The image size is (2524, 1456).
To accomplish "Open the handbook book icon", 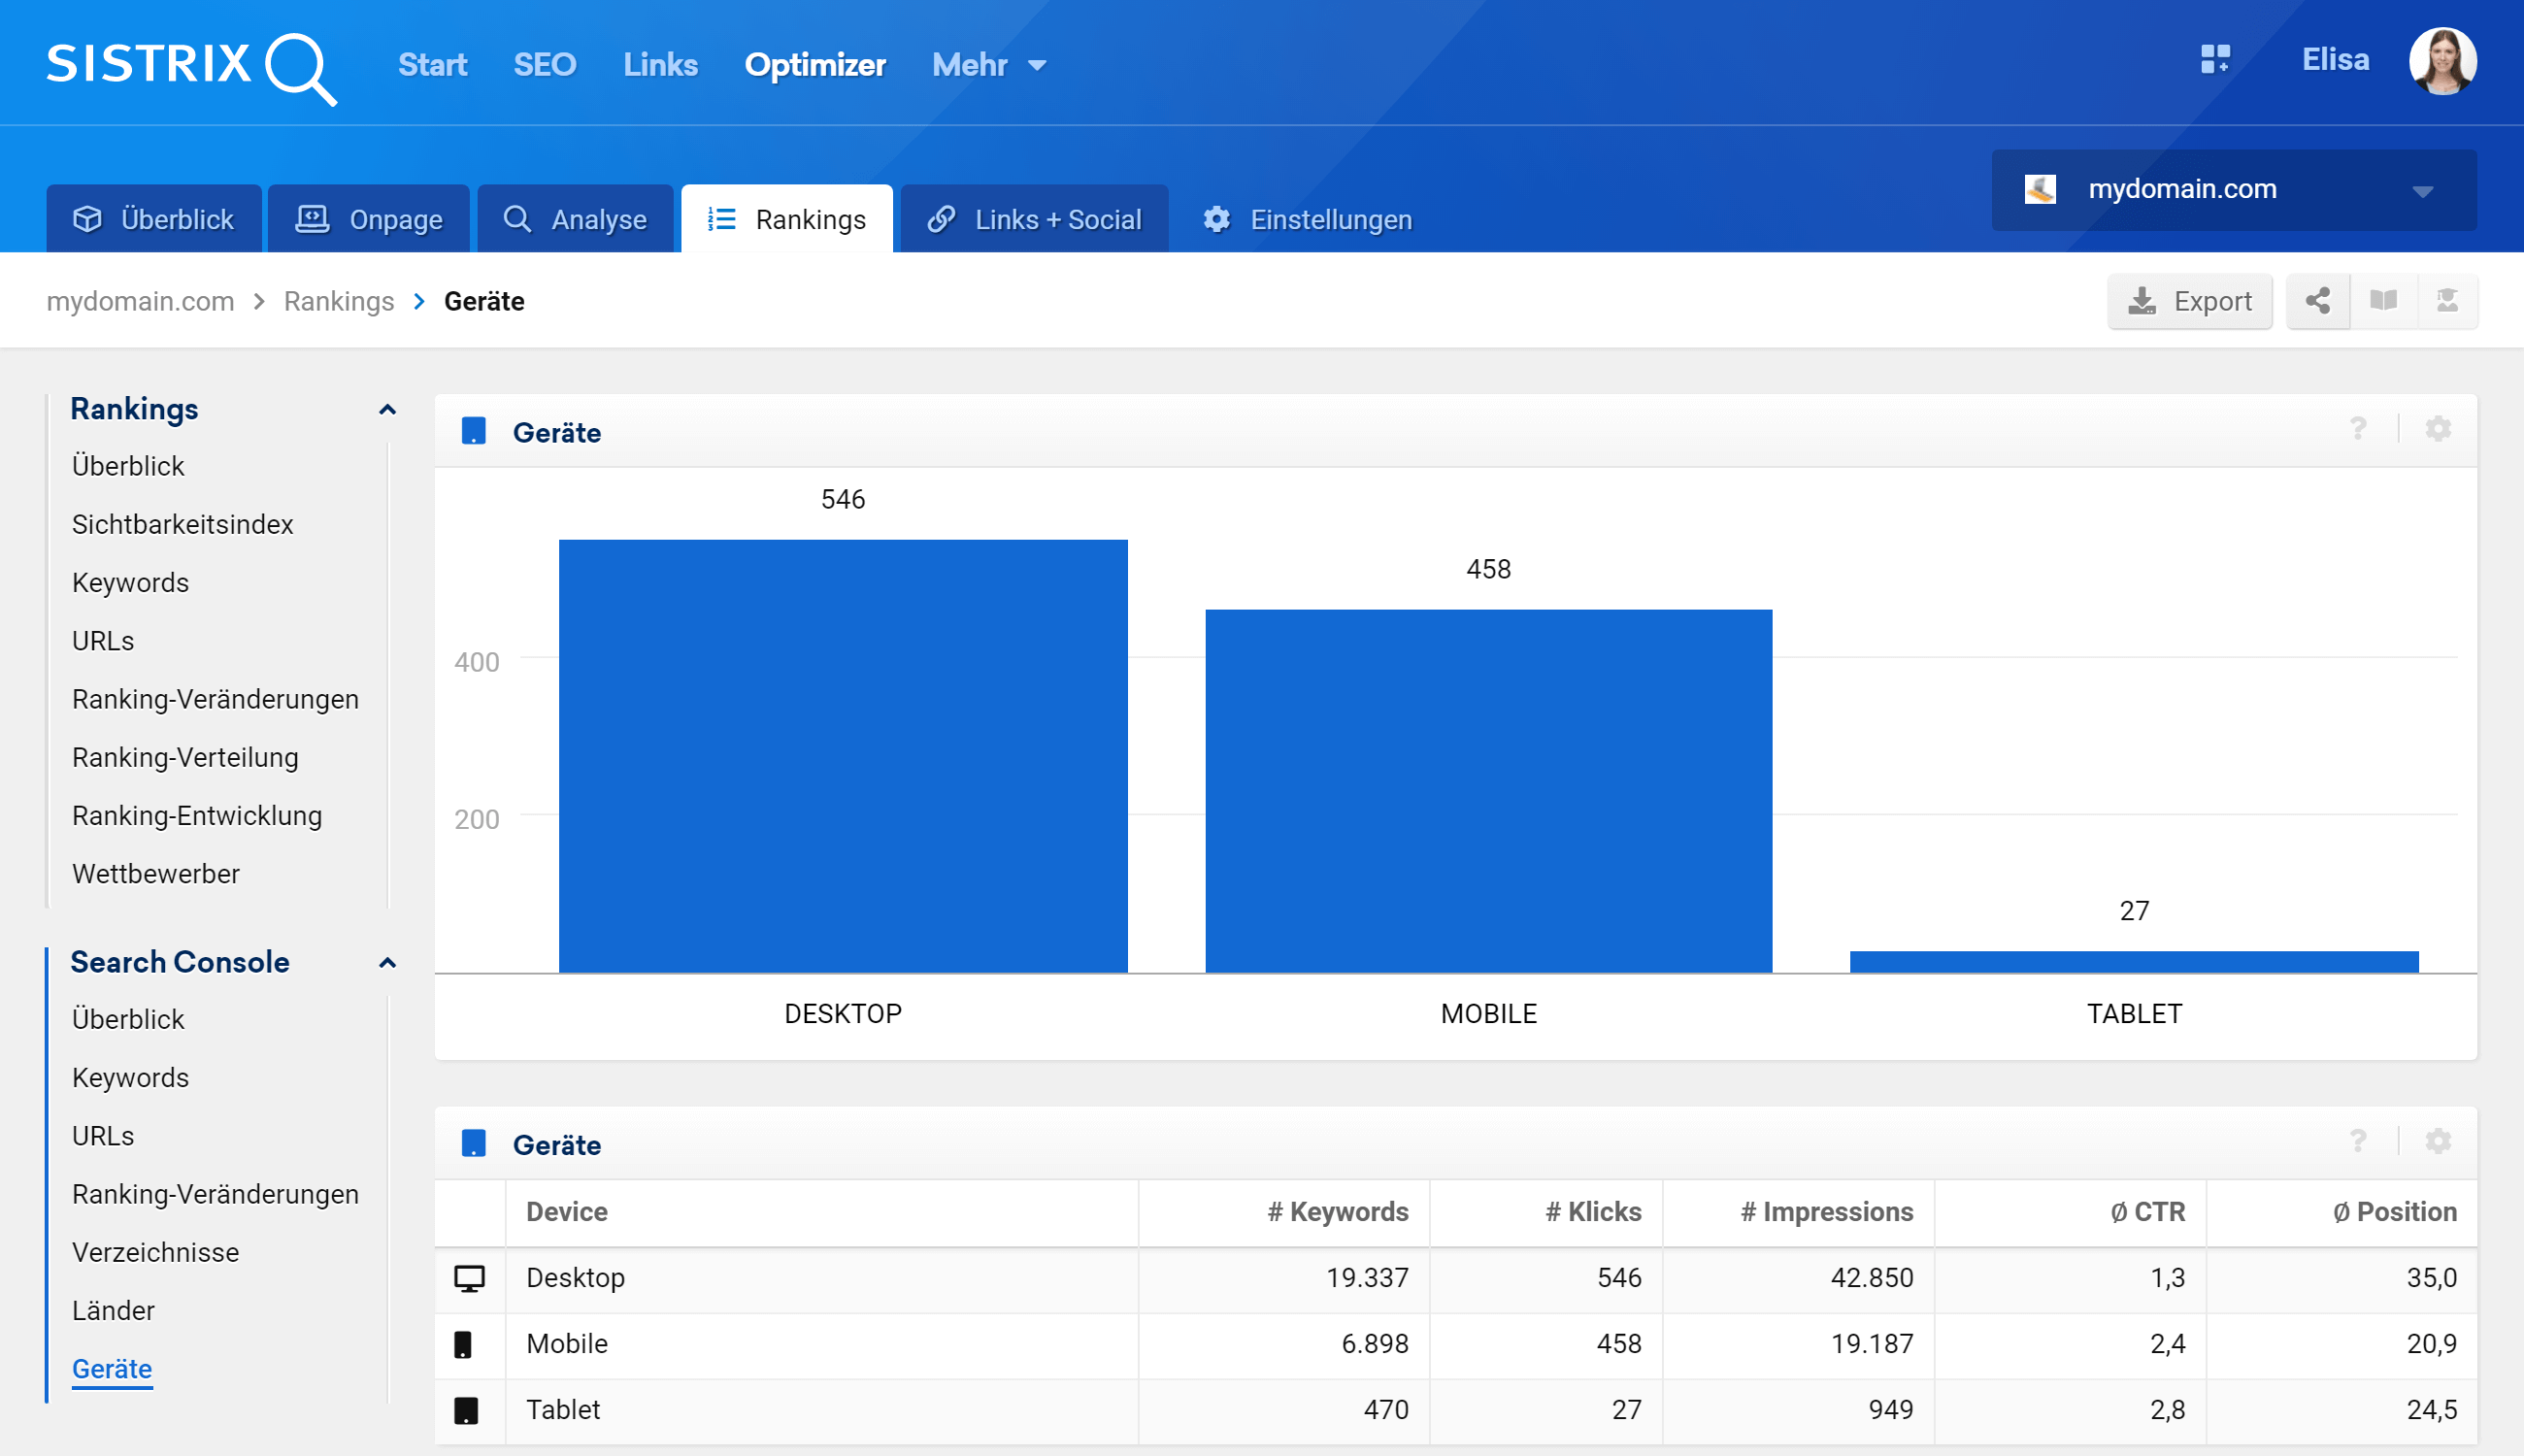I will (x=2383, y=301).
